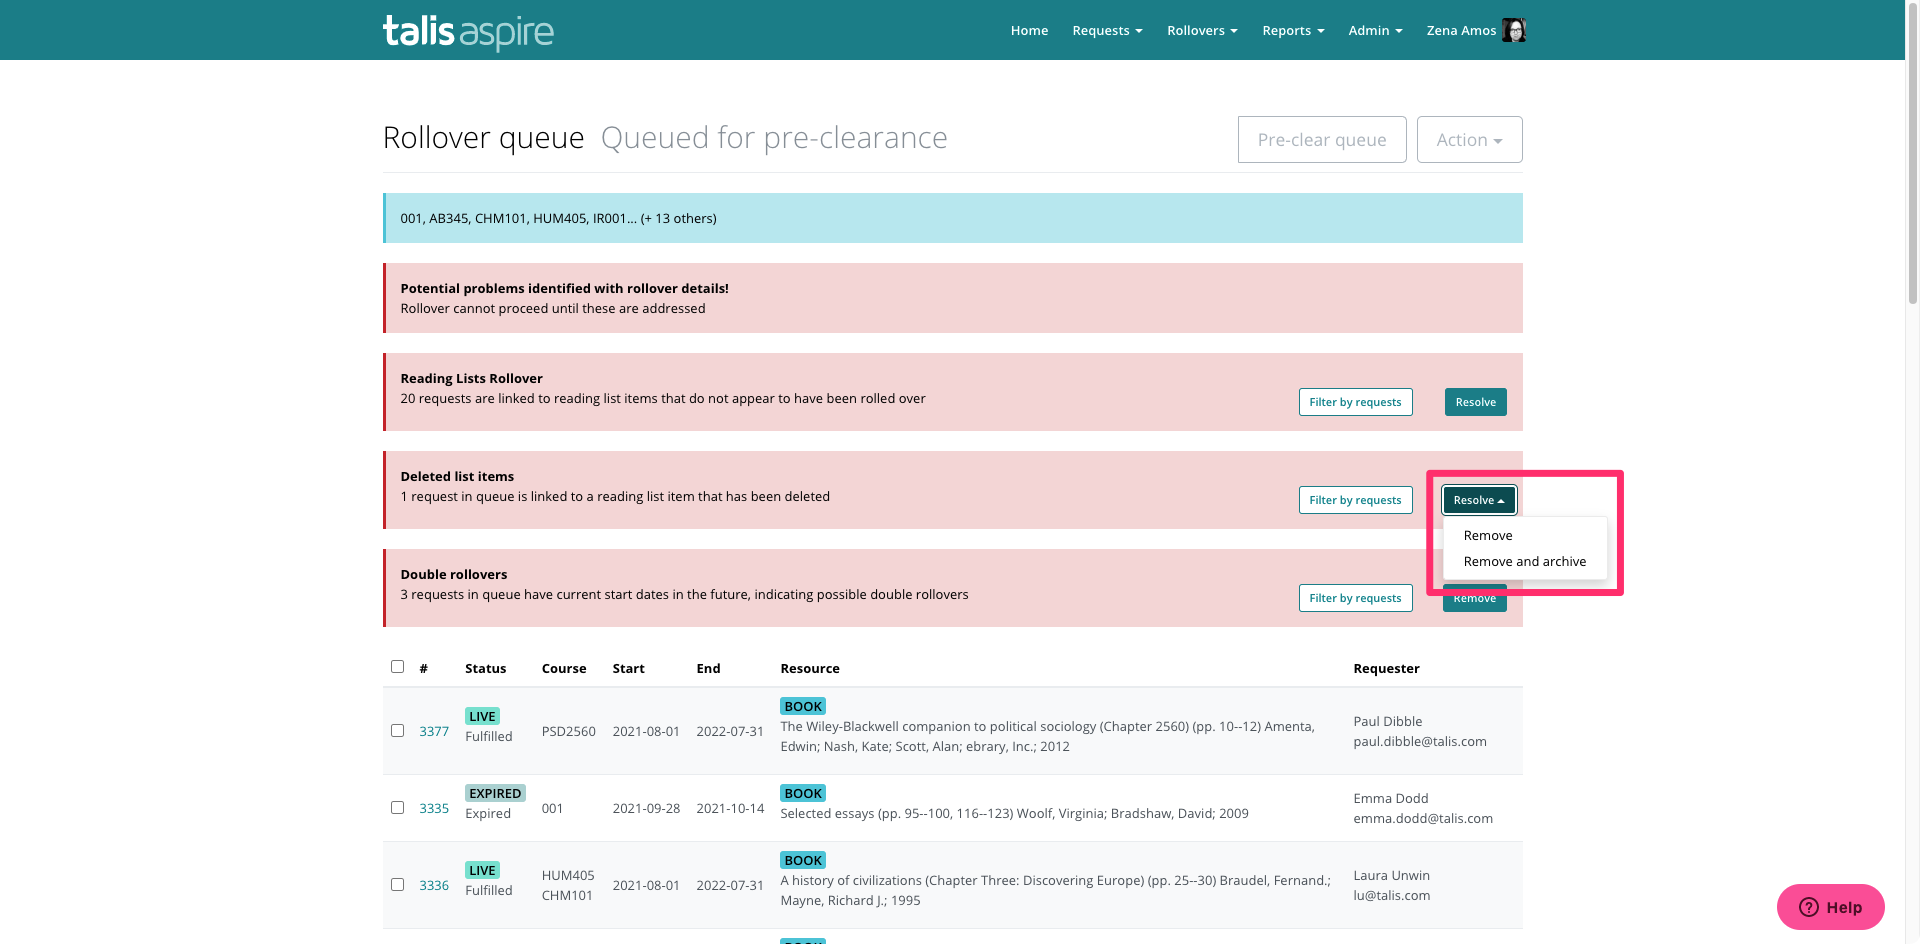Open the Reports dropdown menu
Image resolution: width=1920 pixels, height=944 pixels.
[1292, 31]
